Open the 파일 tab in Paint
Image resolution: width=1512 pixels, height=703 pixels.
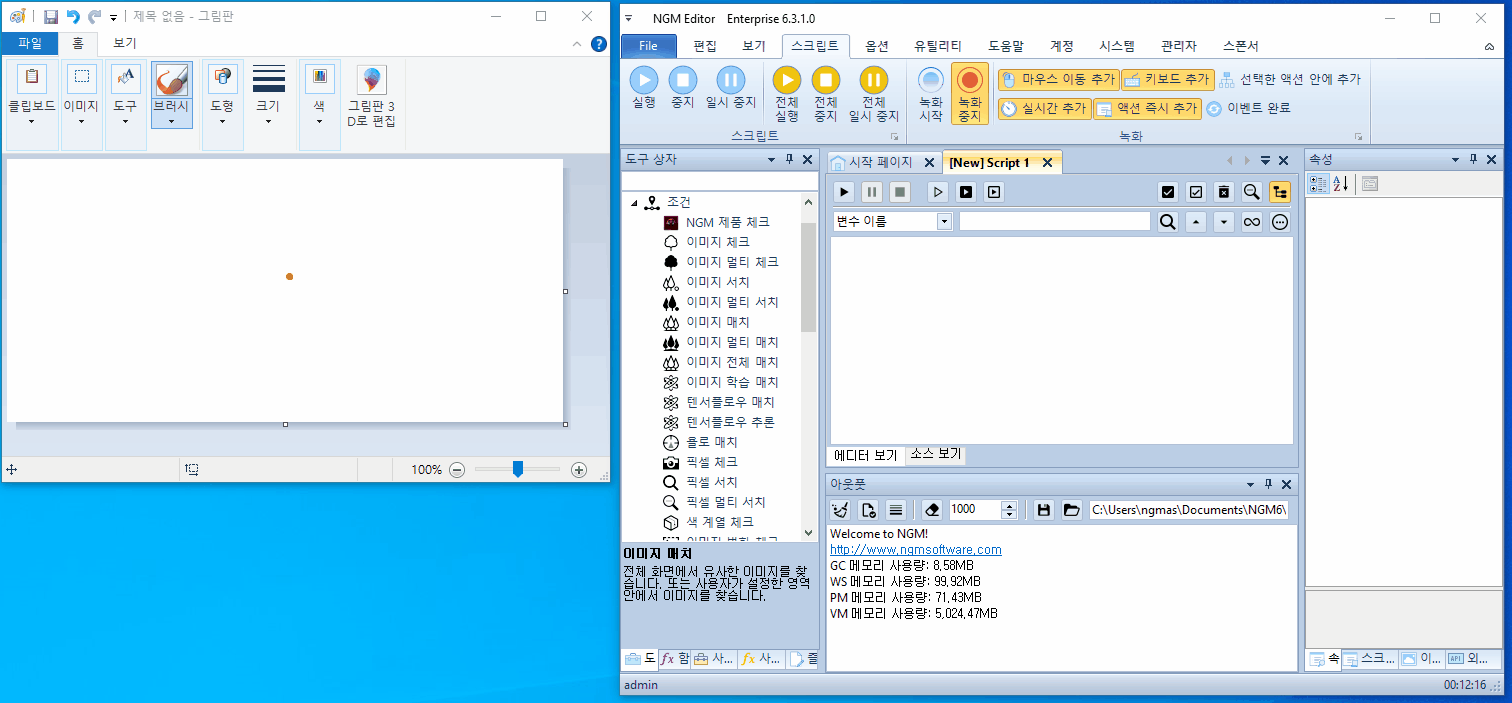30,43
